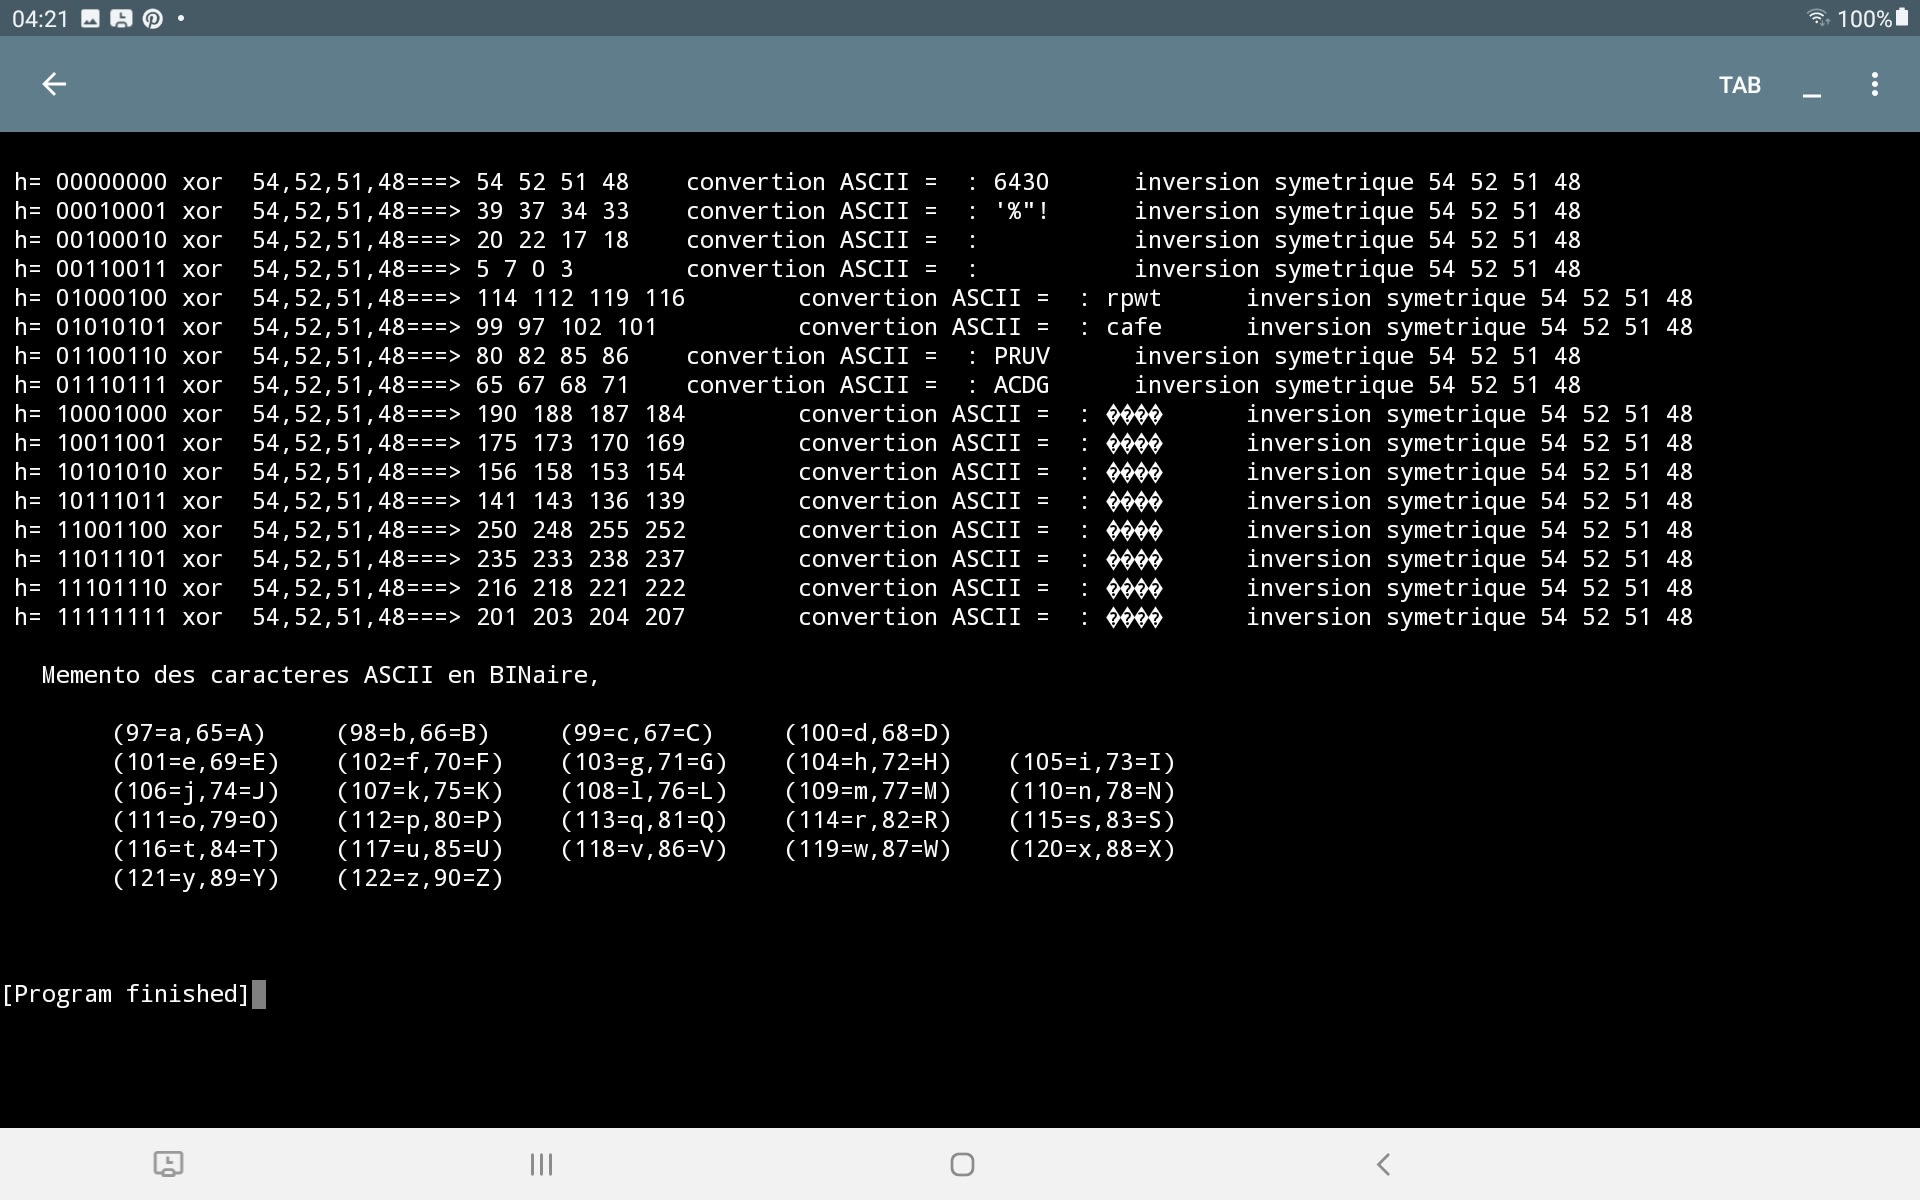This screenshot has height=1200, width=1920.
Task: Tap the (122=z,90=Z) memento entry
Action: click(420, 878)
